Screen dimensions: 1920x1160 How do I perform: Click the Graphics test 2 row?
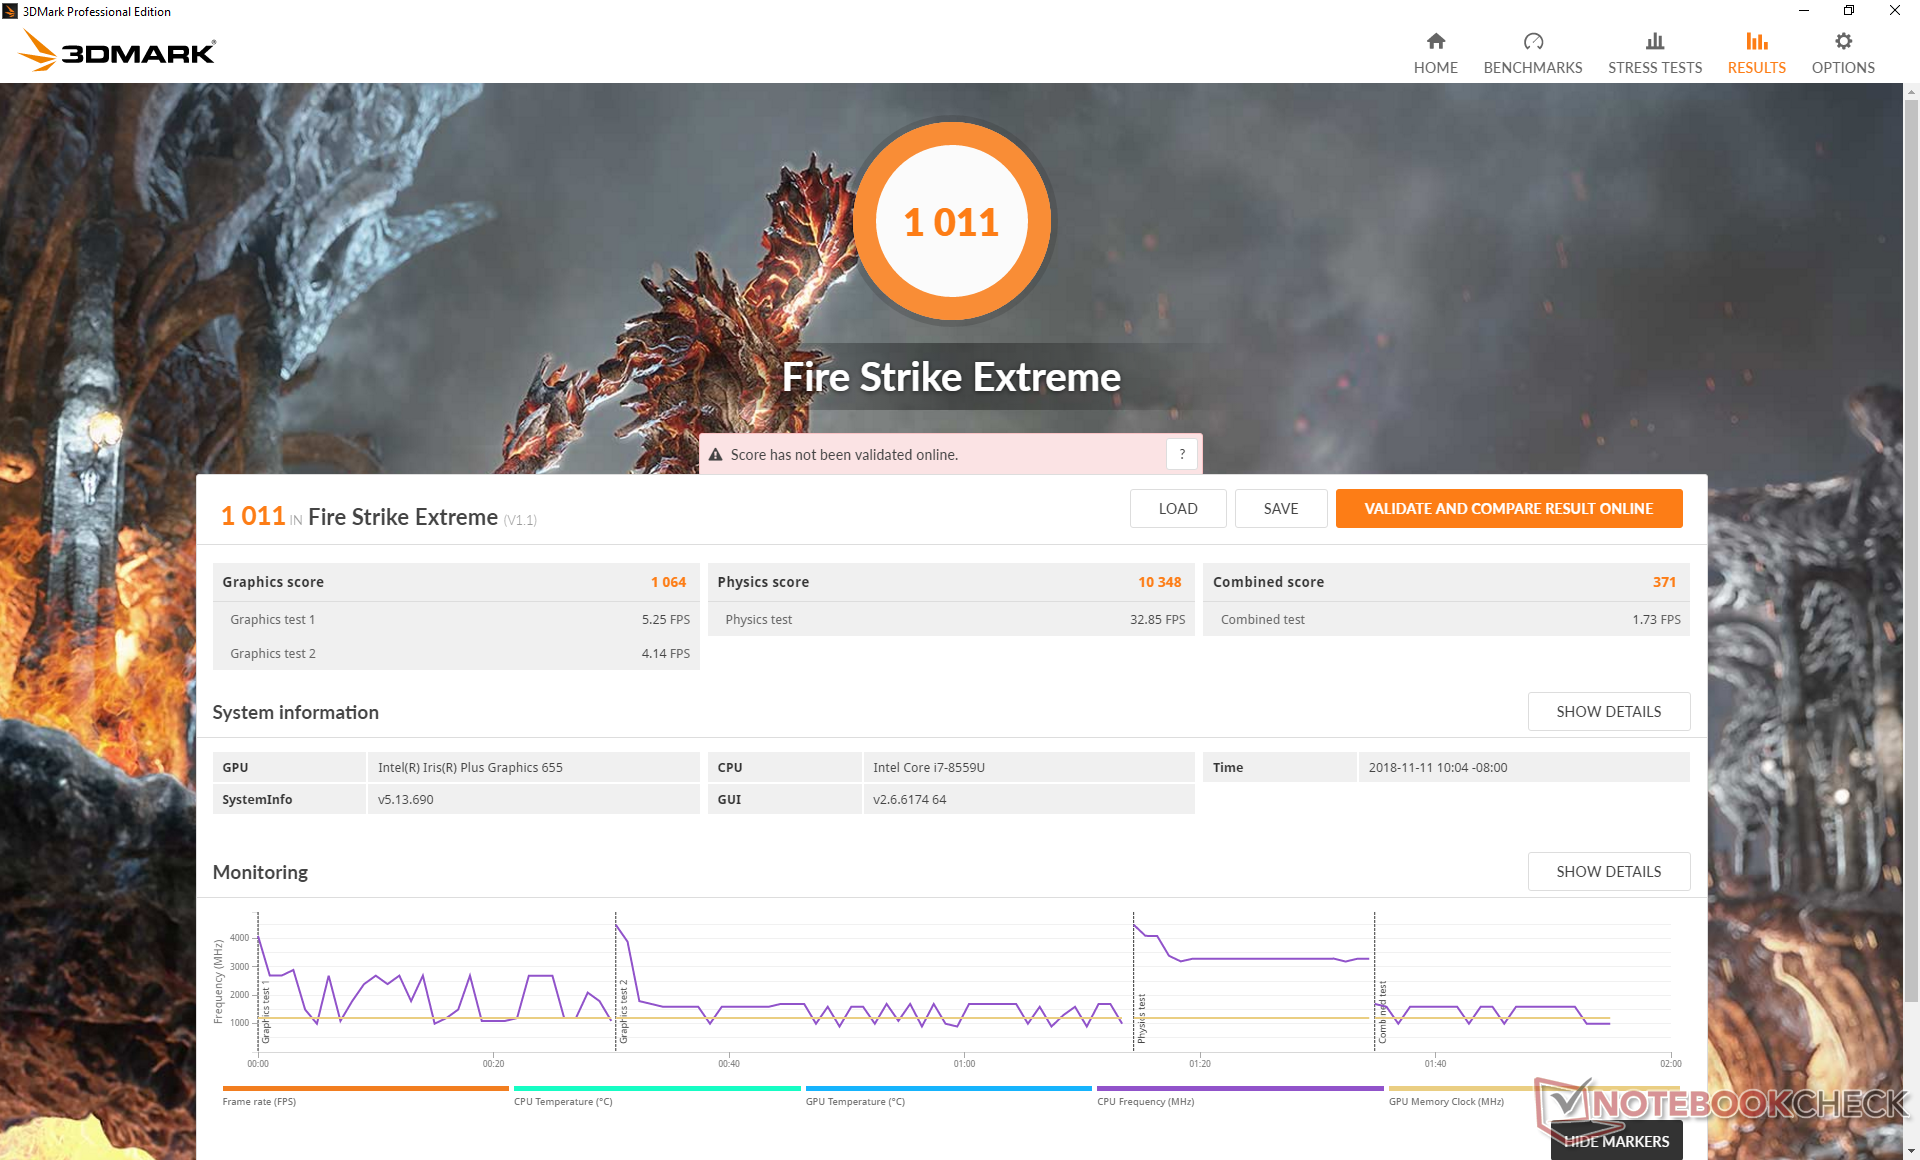(456, 653)
